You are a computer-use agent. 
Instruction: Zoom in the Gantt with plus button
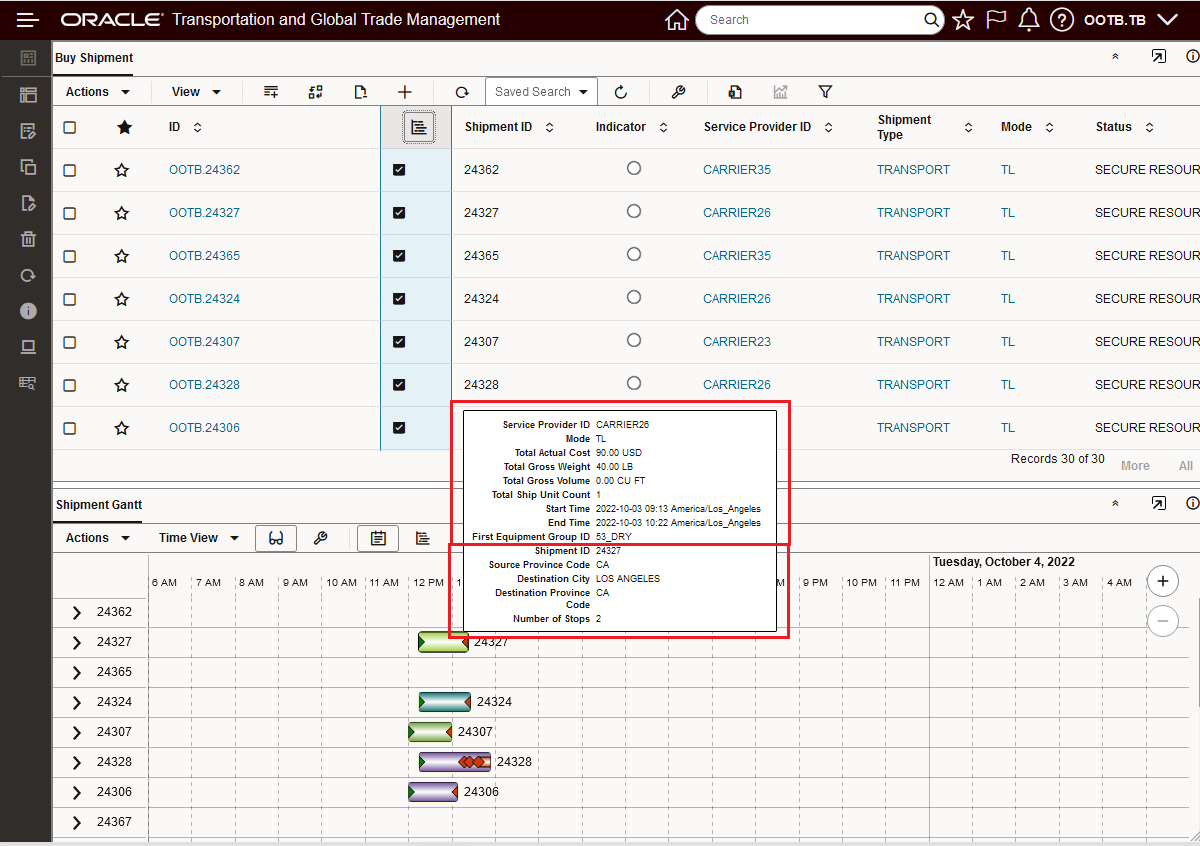[1162, 580]
